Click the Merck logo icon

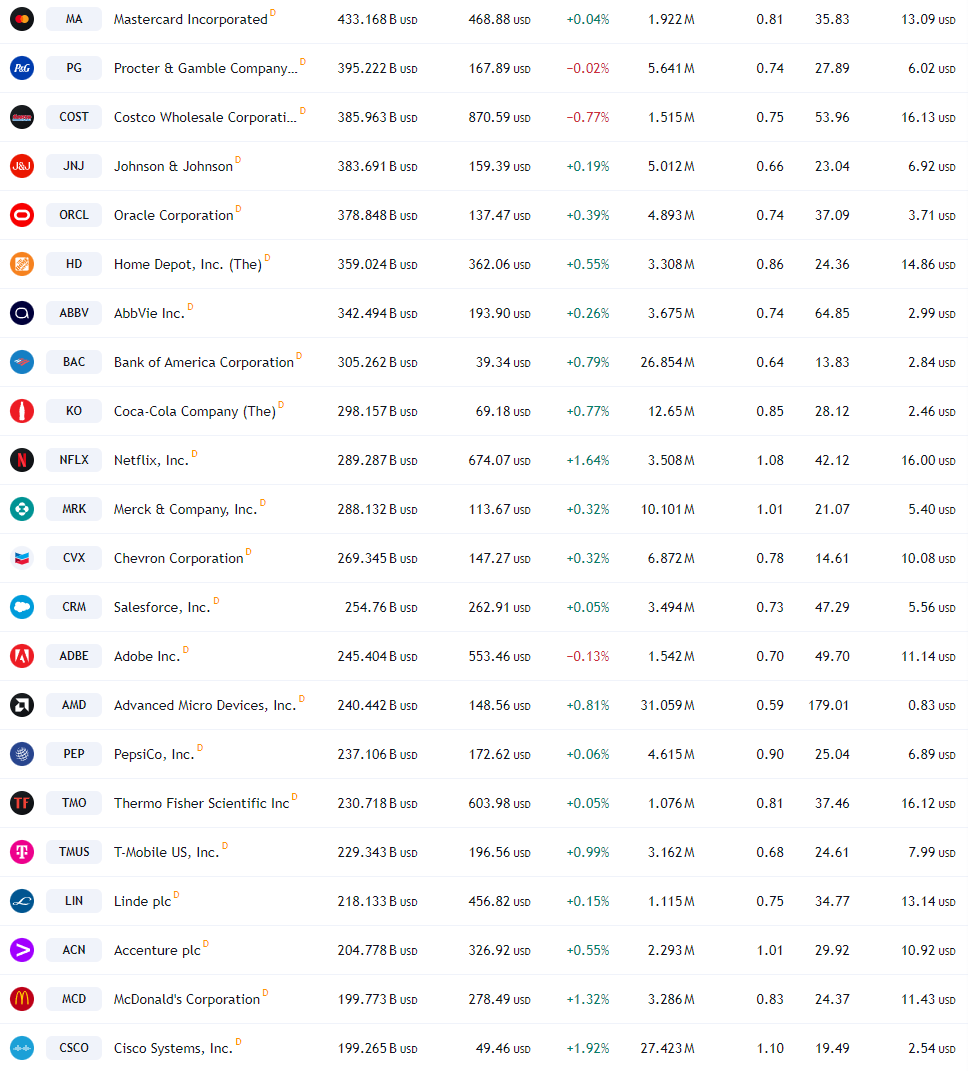(x=22, y=509)
